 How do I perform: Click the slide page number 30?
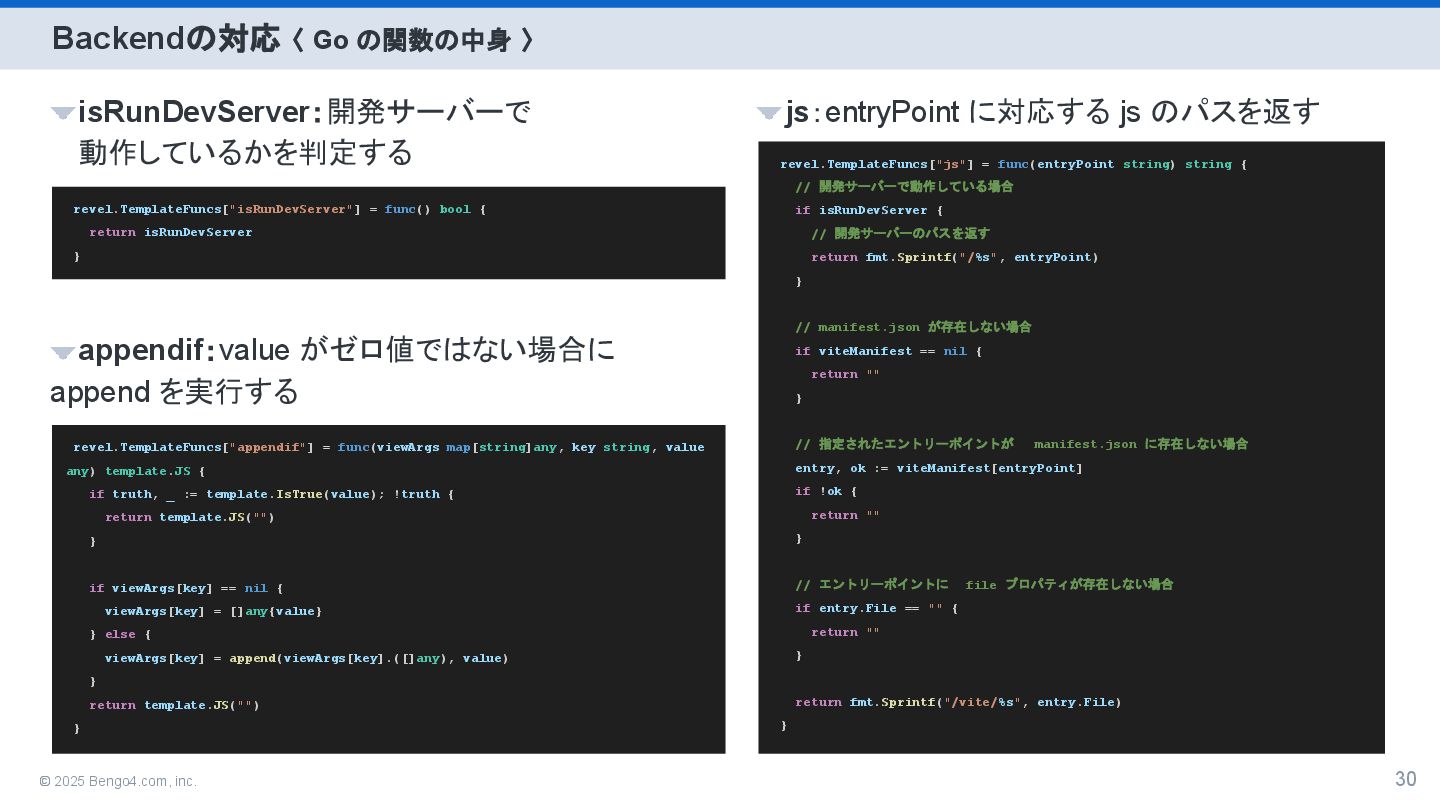1406,779
